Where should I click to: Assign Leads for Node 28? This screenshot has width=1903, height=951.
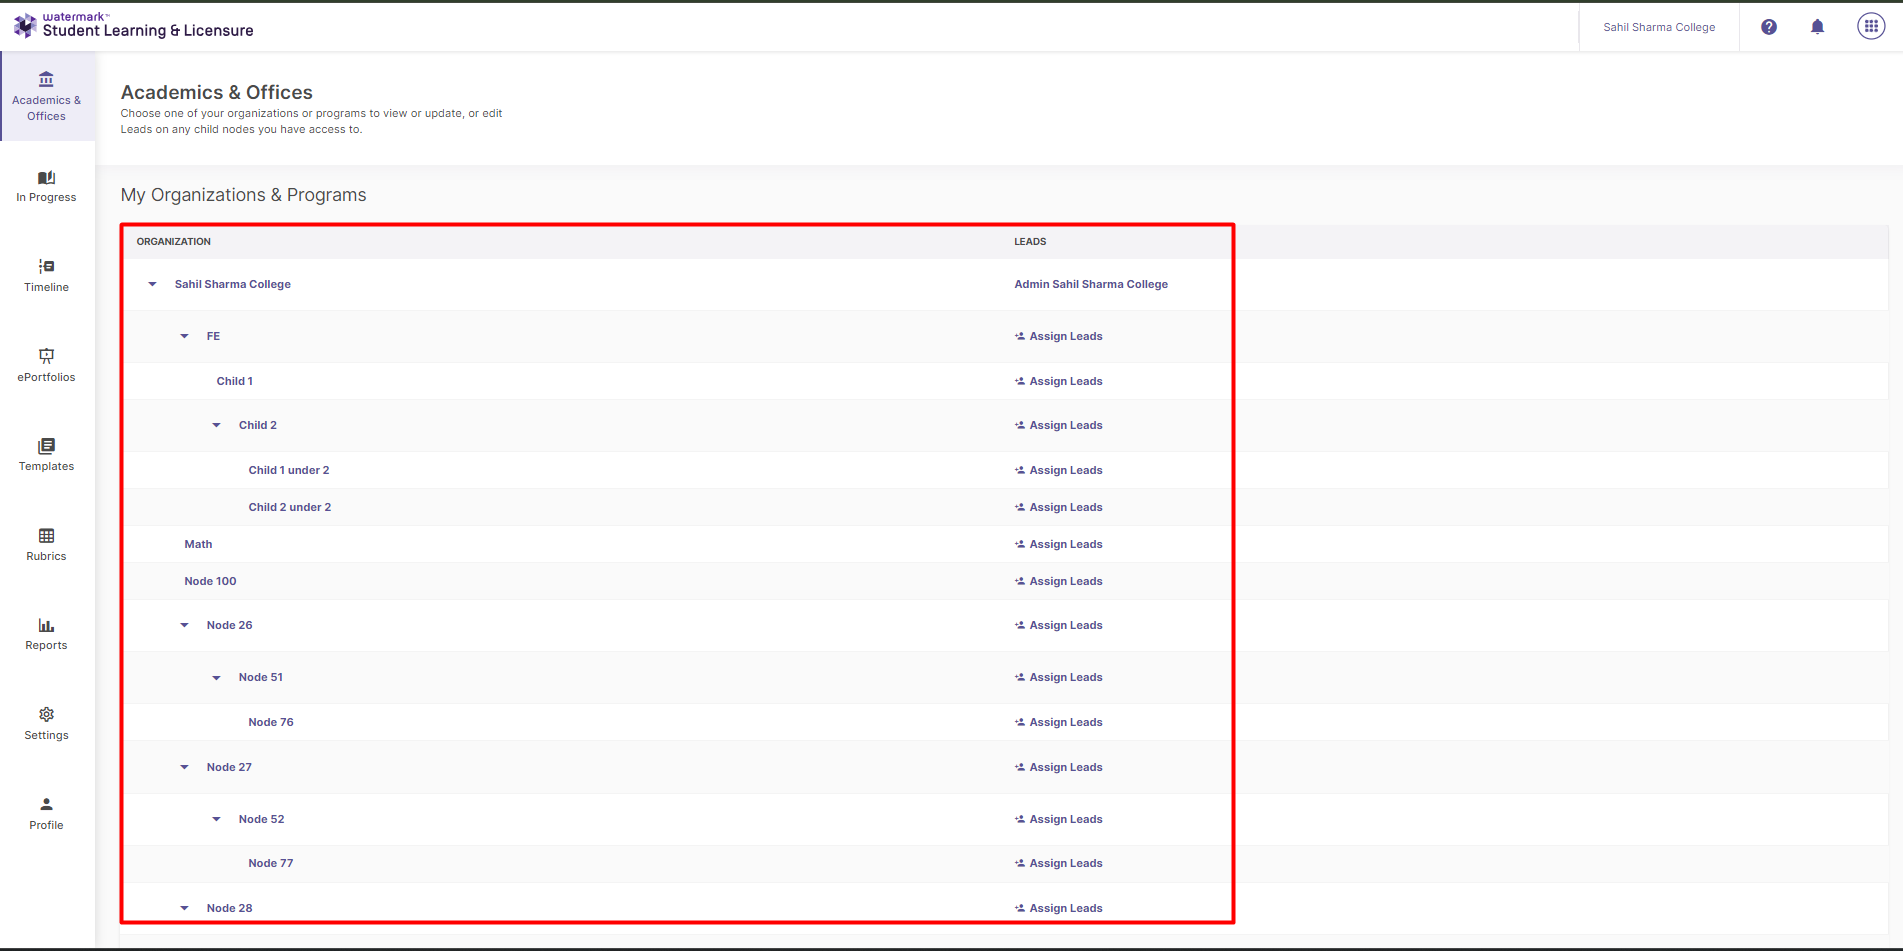[x=1058, y=908]
